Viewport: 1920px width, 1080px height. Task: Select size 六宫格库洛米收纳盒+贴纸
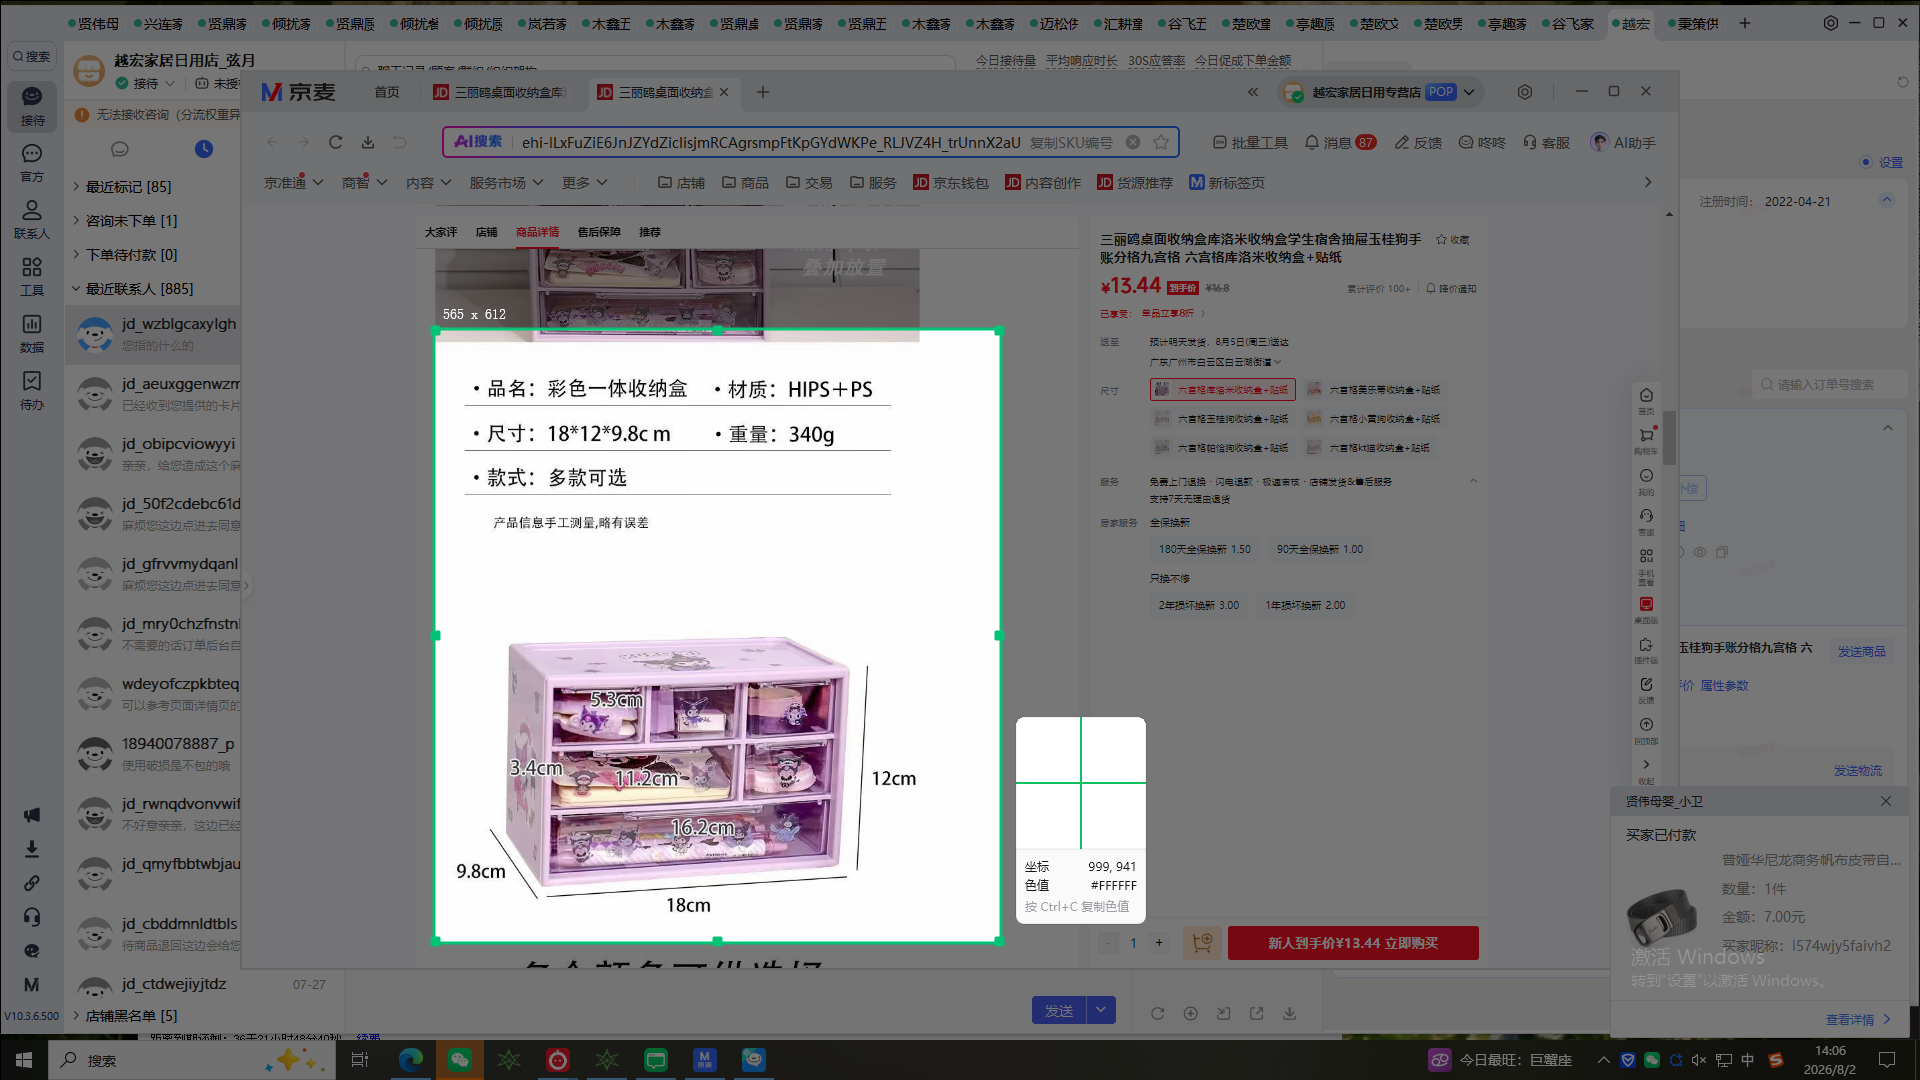coord(1223,390)
